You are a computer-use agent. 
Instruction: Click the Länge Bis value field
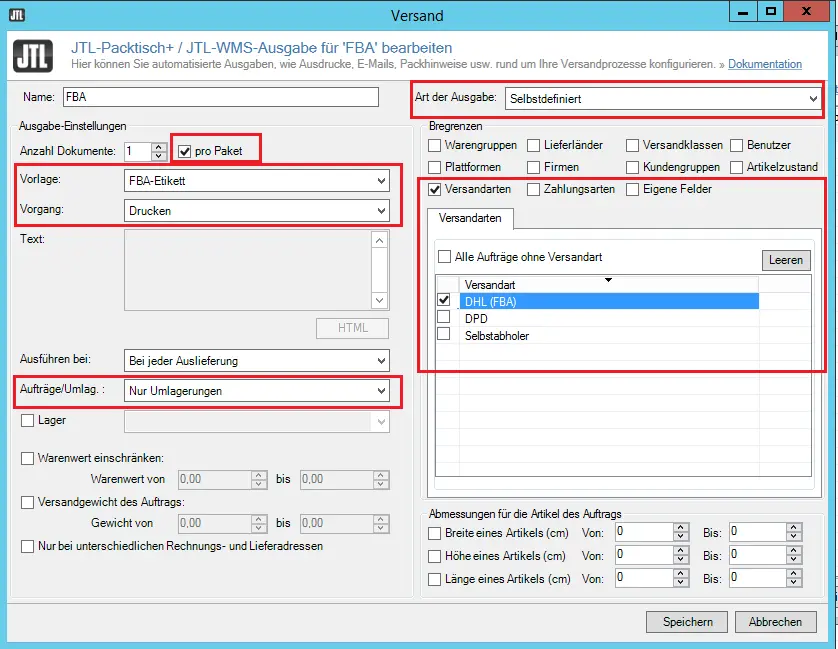tap(758, 578)
